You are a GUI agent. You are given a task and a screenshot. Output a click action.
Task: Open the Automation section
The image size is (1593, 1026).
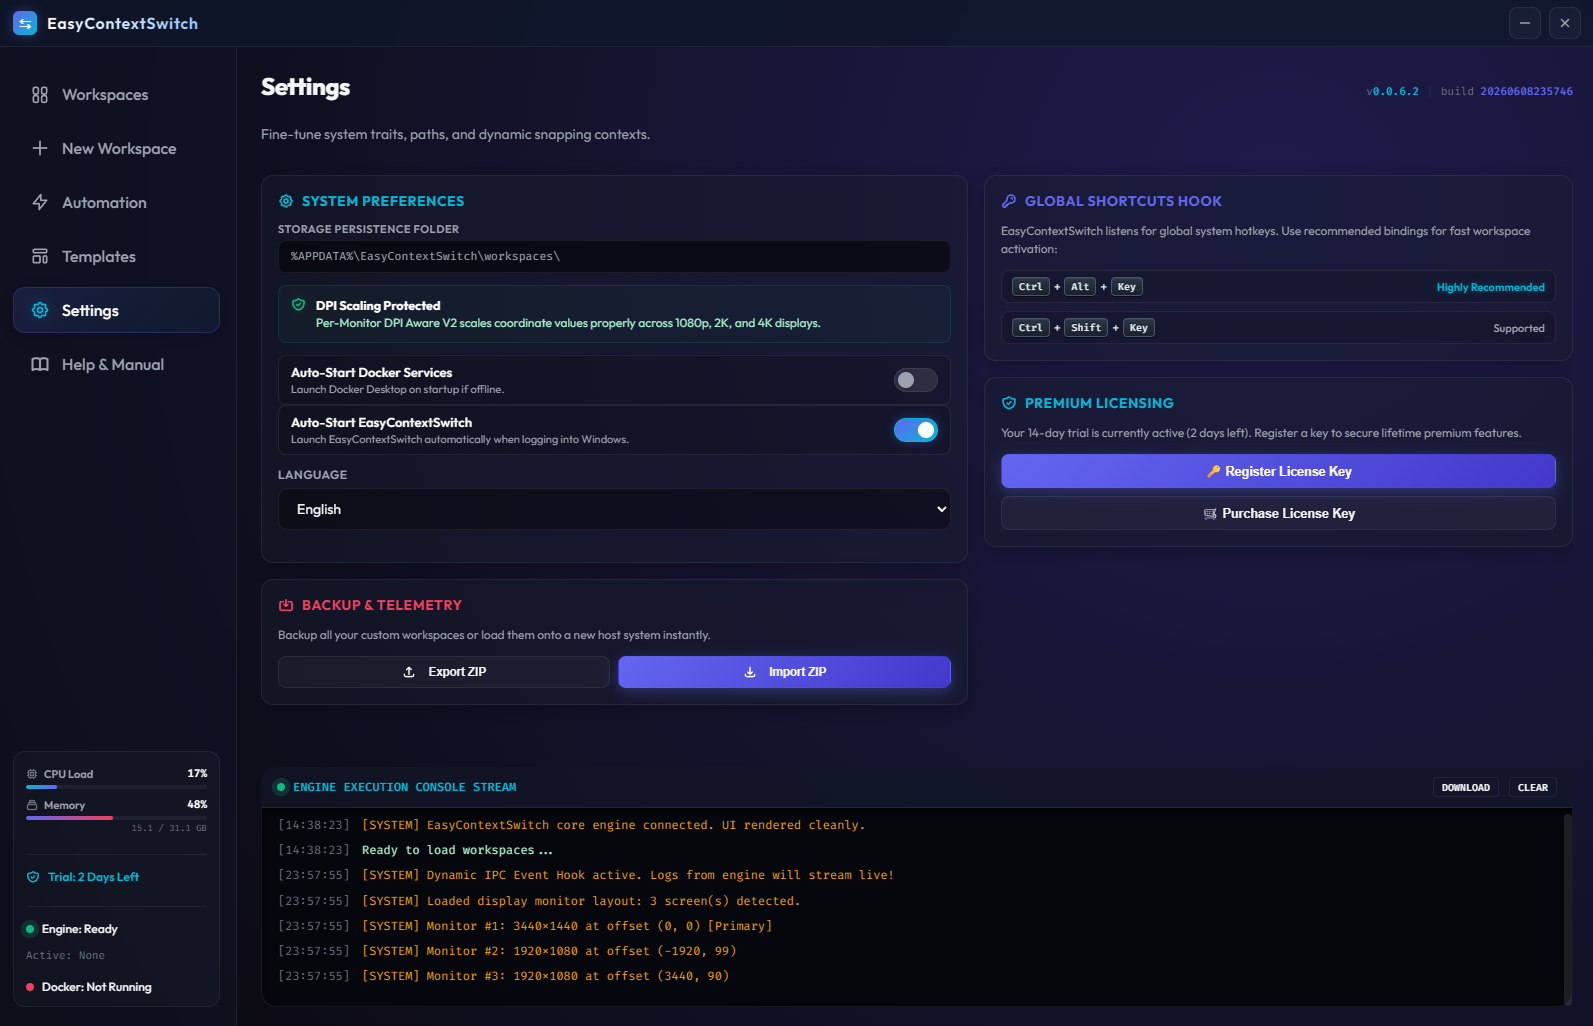click(x=116, y=202)
